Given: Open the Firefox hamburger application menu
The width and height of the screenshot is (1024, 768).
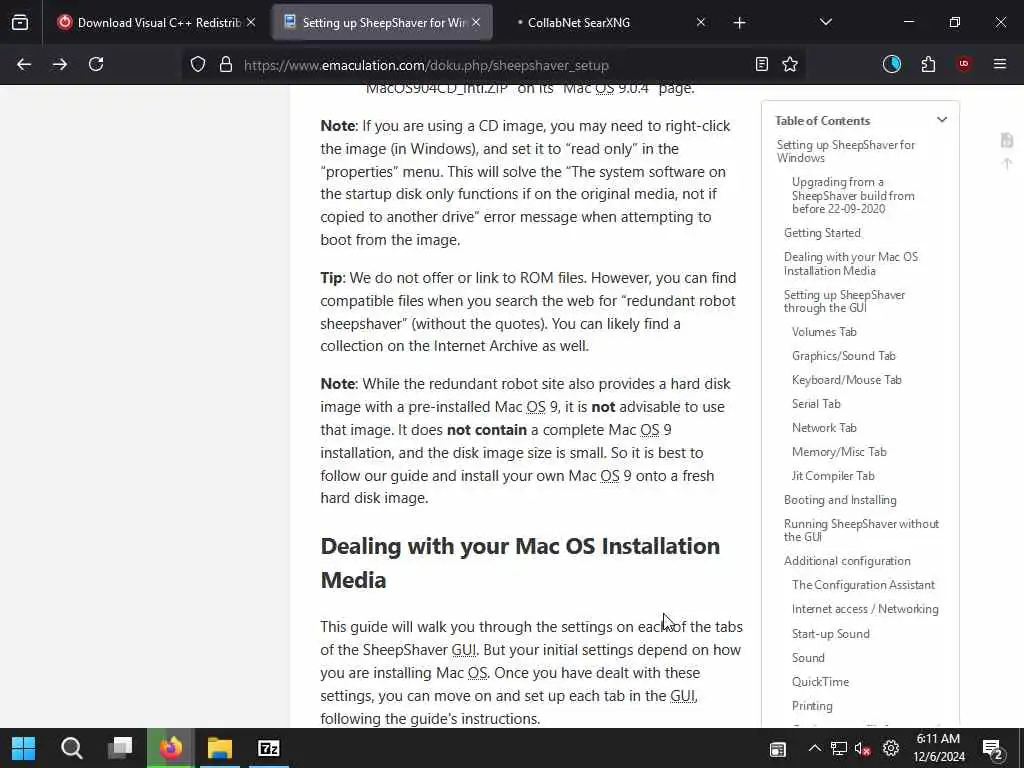Looking at the screenshot, I should point(1000,64).
